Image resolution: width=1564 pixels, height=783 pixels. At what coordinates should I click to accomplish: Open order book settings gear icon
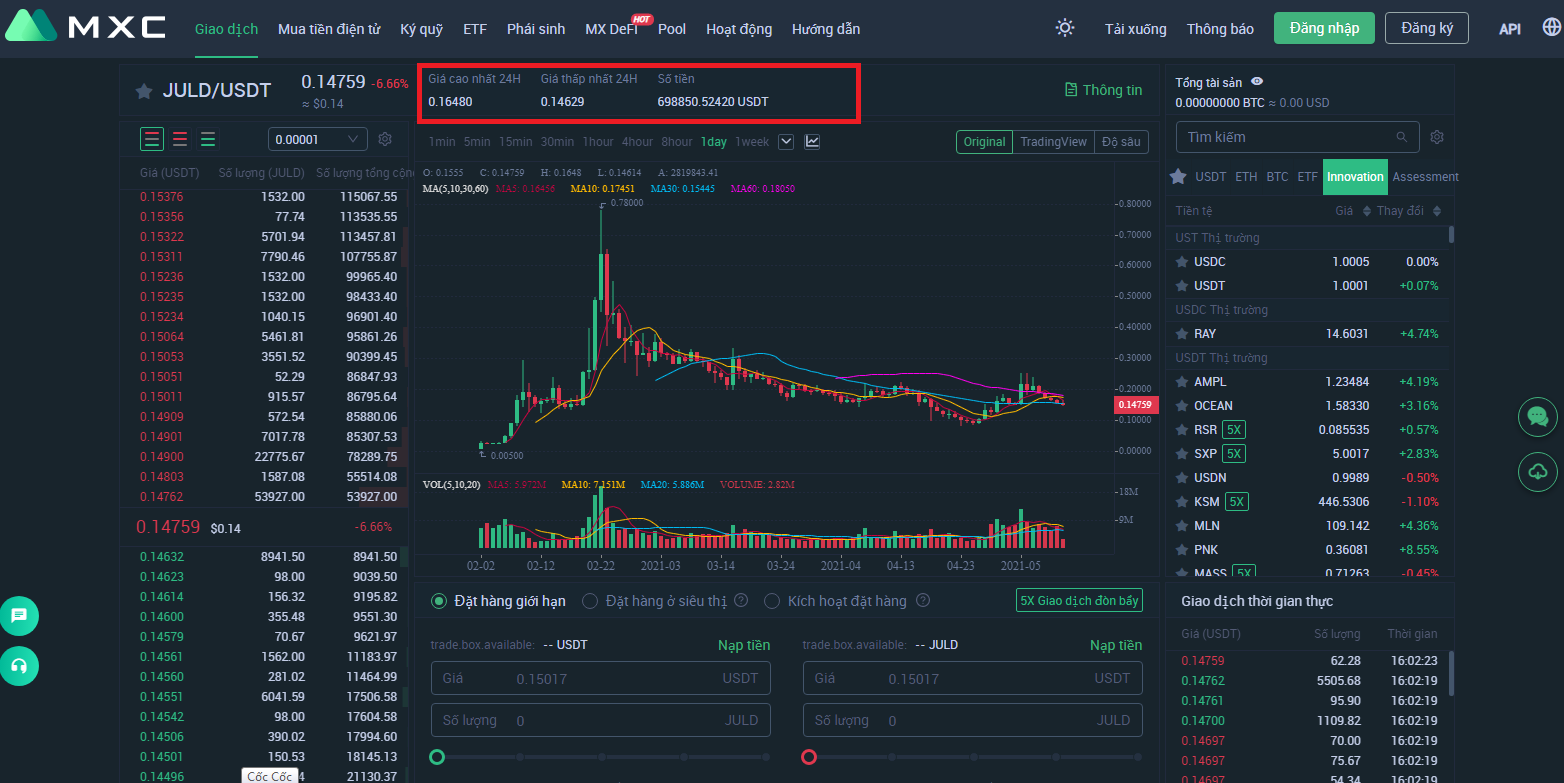click(x=385, y=139)
